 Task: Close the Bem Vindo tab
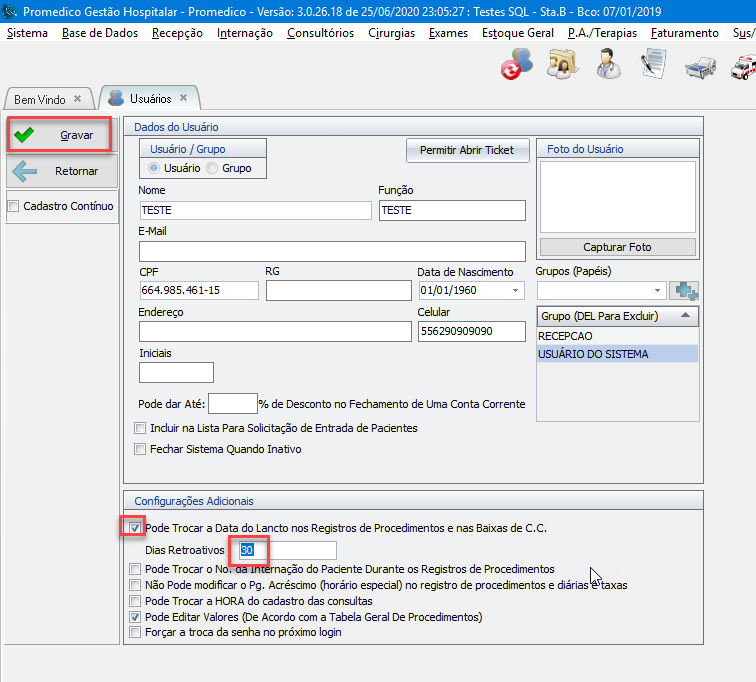coord(78,99)
